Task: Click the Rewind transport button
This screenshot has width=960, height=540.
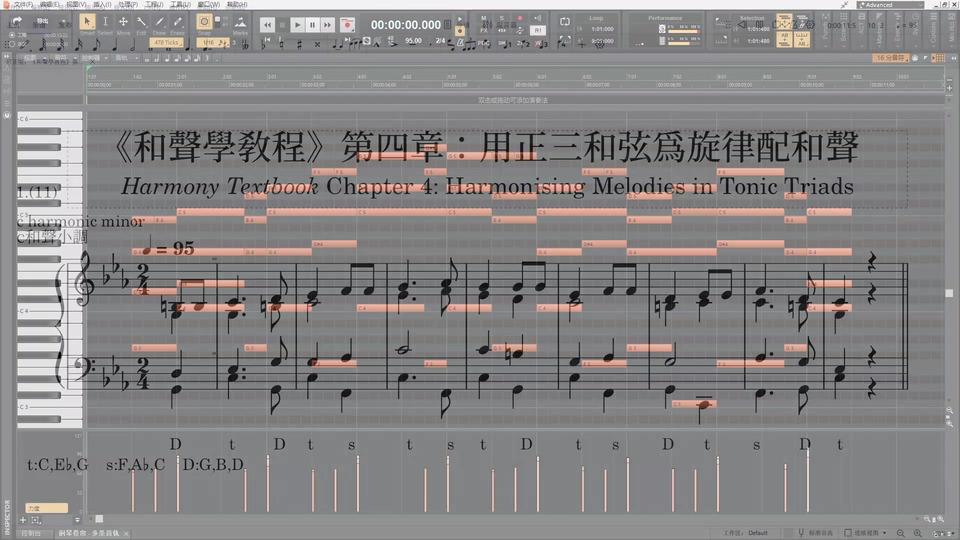Action: 267,25
